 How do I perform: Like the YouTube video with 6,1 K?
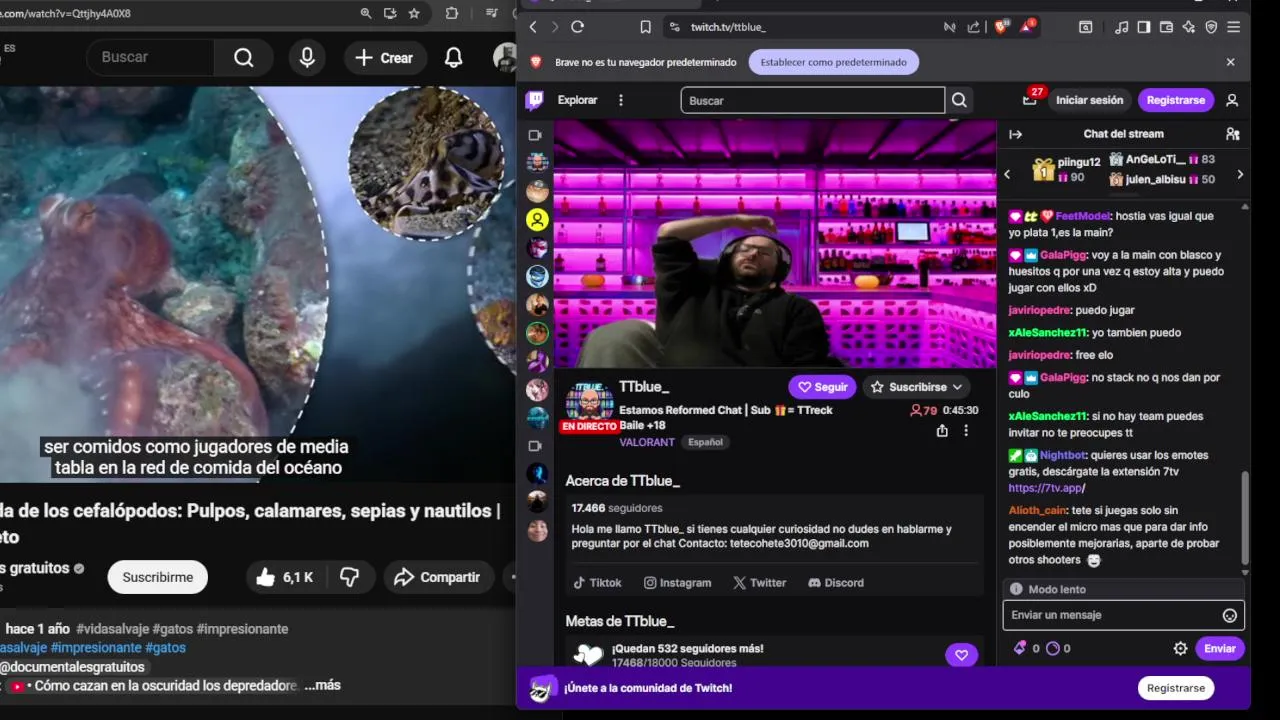coord(284,577)
